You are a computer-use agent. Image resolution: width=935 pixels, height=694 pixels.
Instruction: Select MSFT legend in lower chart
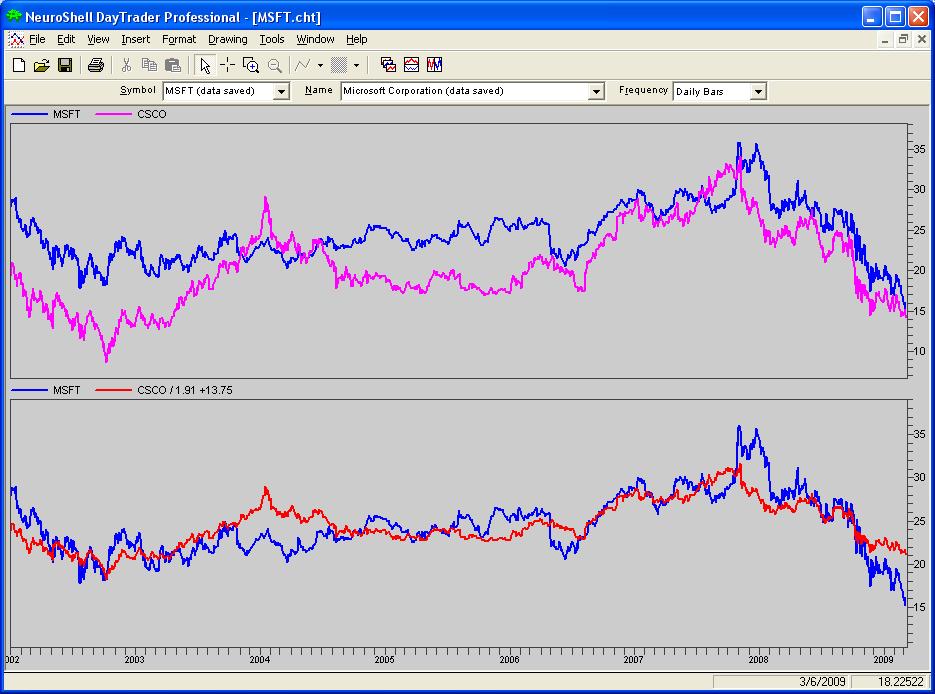(66, 390)
